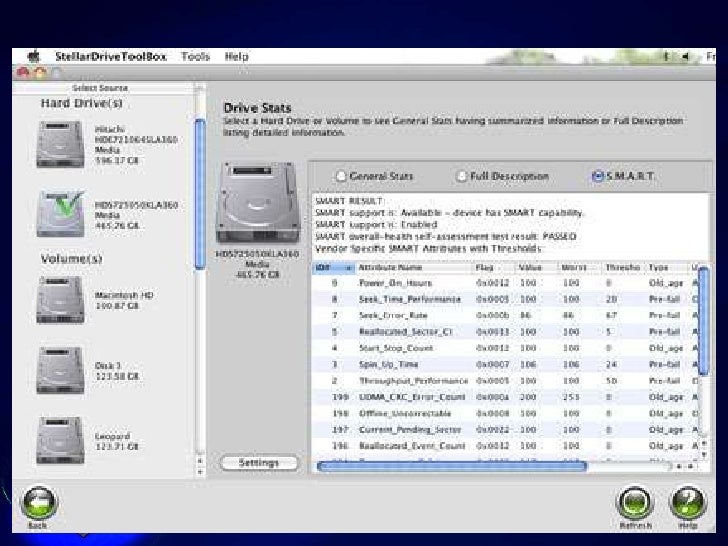
Task: Click the red close window button
Action: 22,72
